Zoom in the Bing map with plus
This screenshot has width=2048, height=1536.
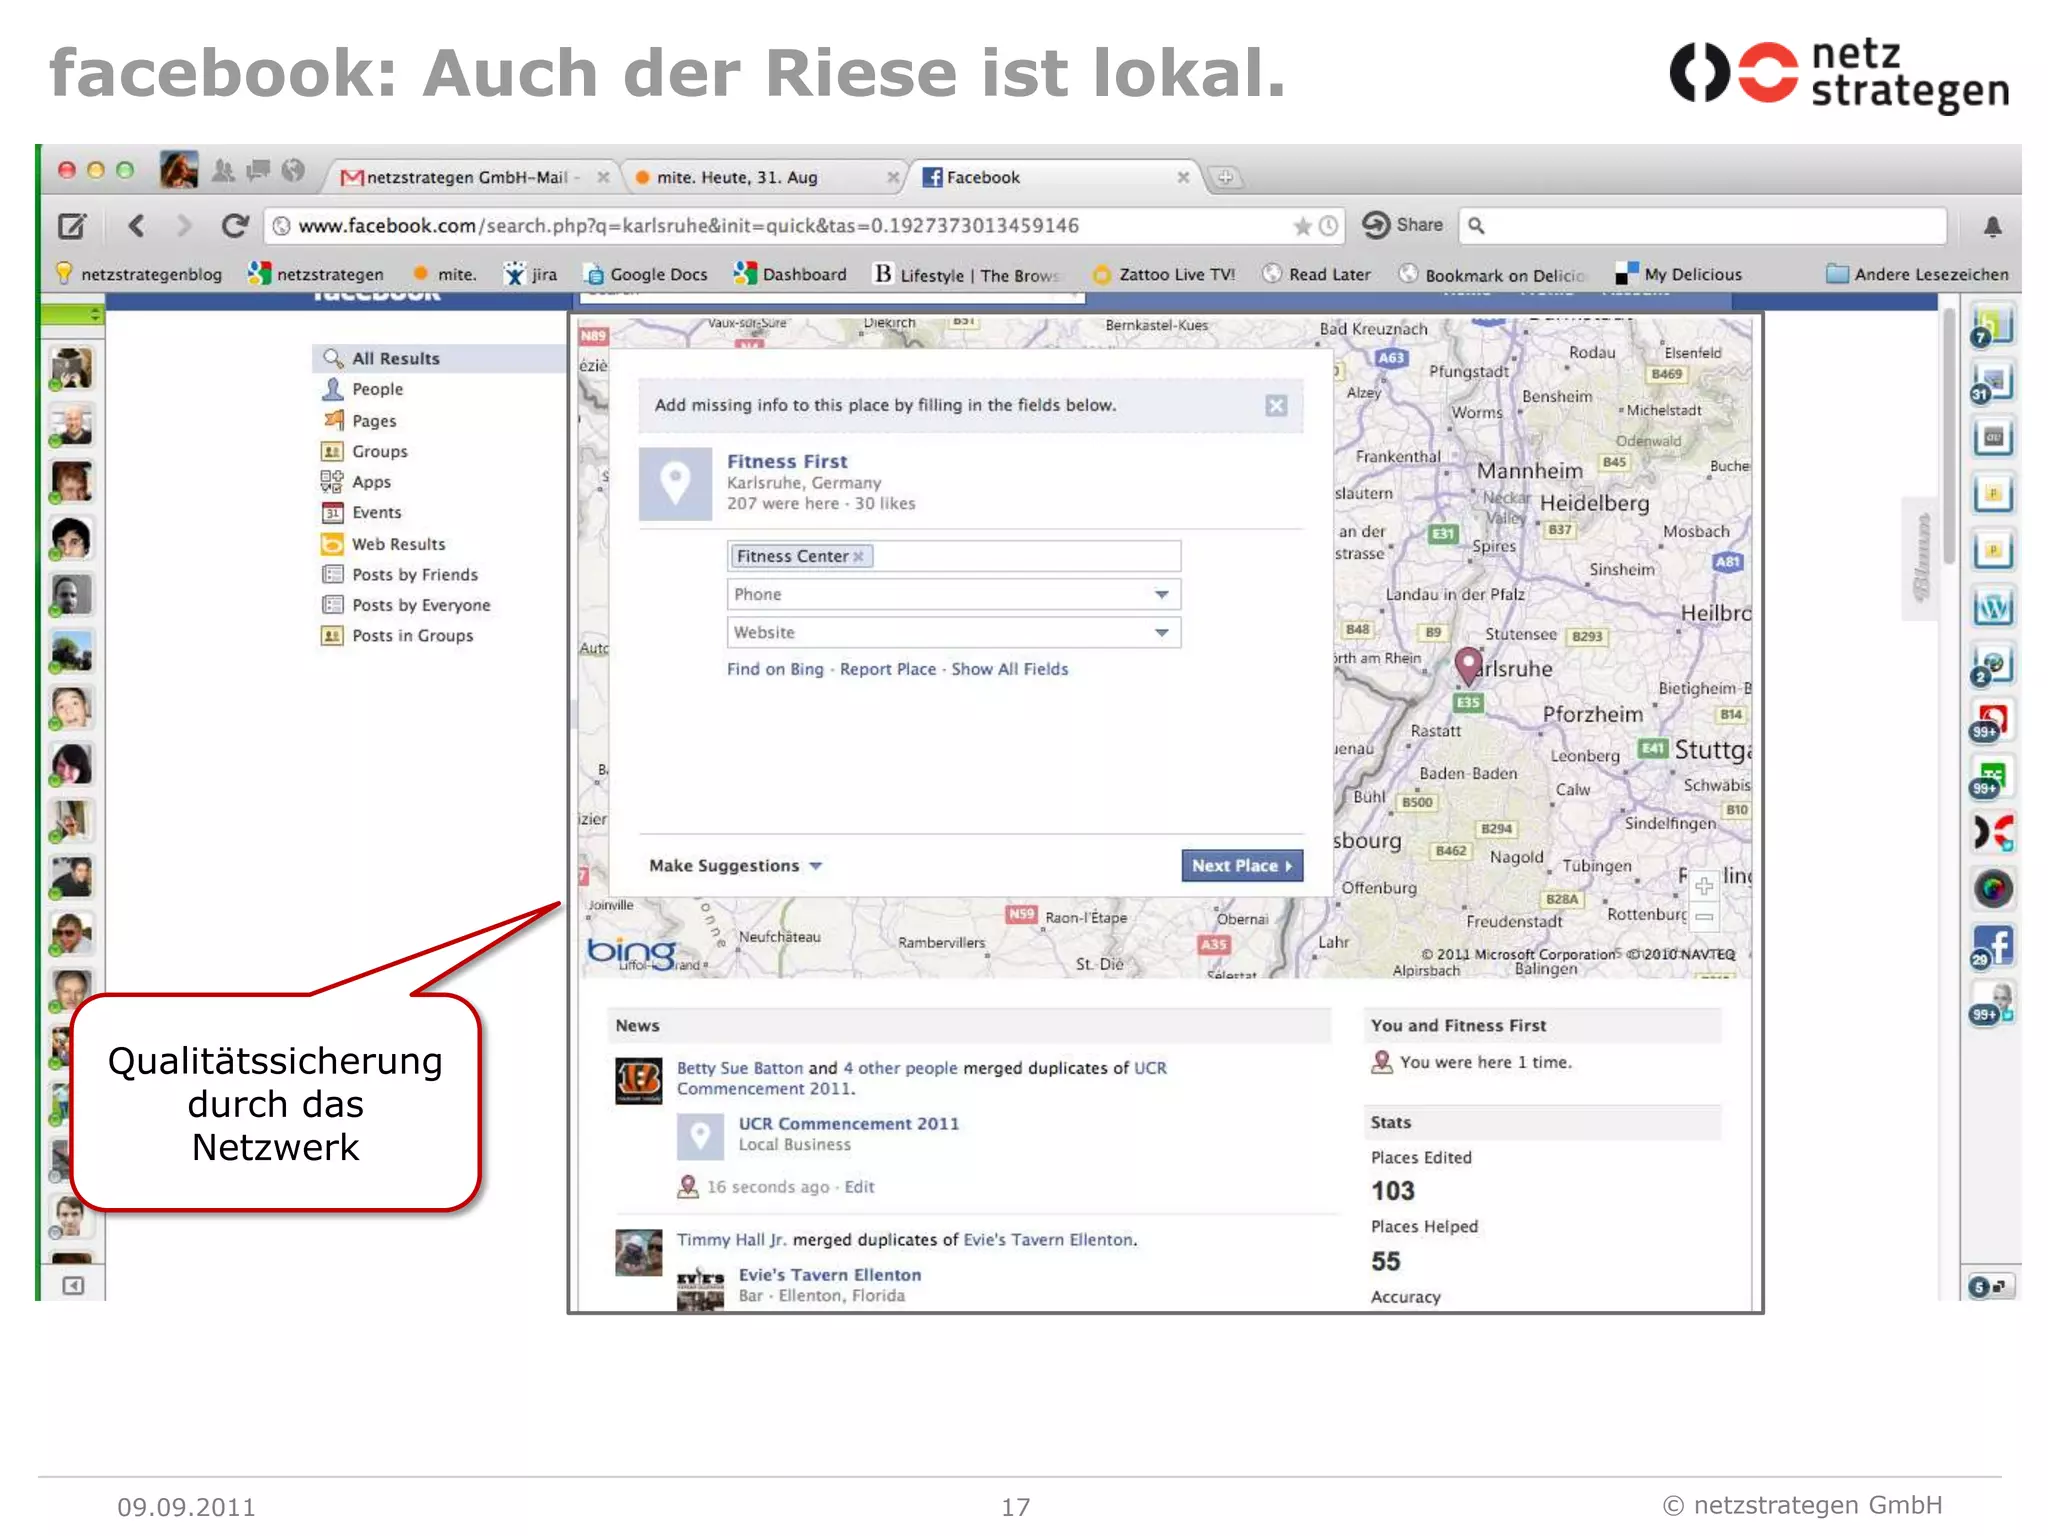coord(1705,885)
